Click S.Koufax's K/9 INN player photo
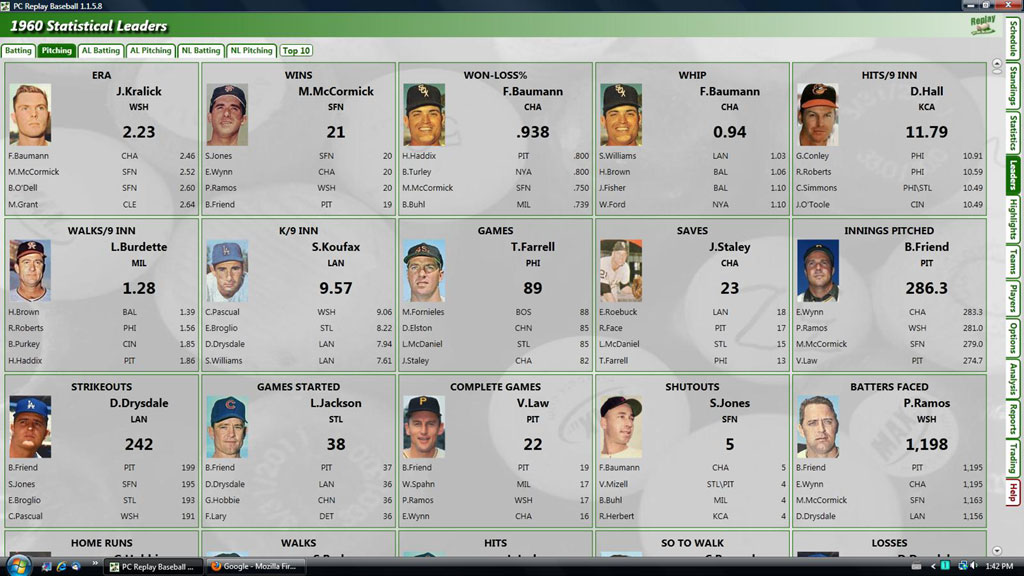This screenshot has height=576, width=1024. pos(227,271)
